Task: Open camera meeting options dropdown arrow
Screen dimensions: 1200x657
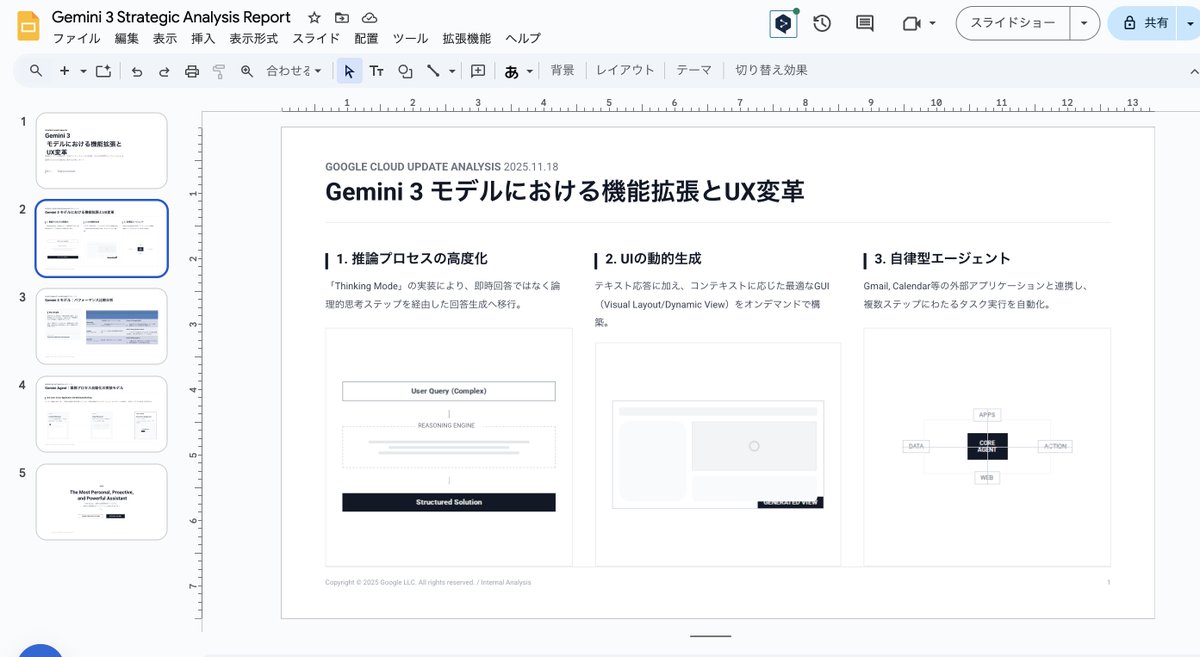Action: pos(933,23)
